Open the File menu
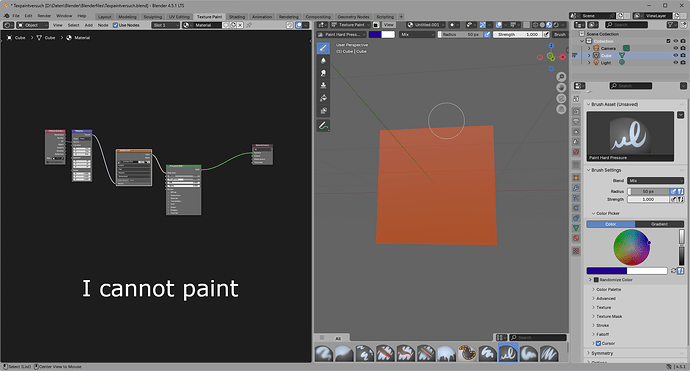 [16, 16]
